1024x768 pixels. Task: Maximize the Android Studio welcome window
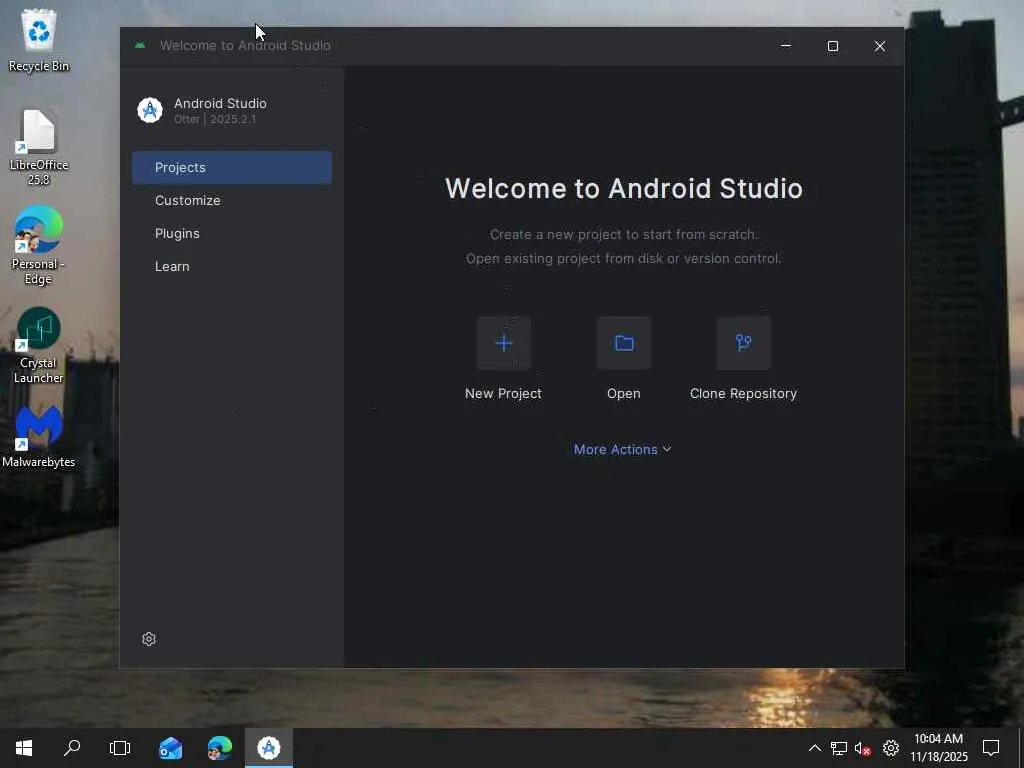tap(833, 46)
